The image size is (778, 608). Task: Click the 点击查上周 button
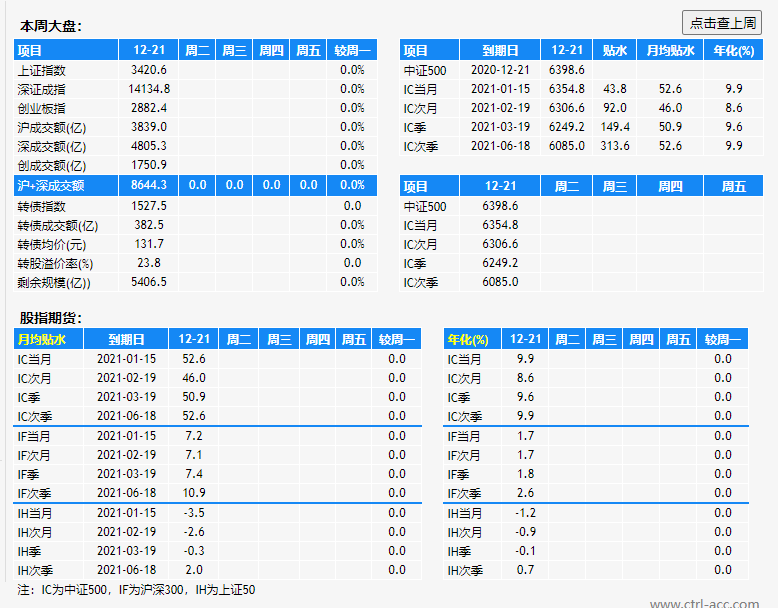click(x=721, y=23)
